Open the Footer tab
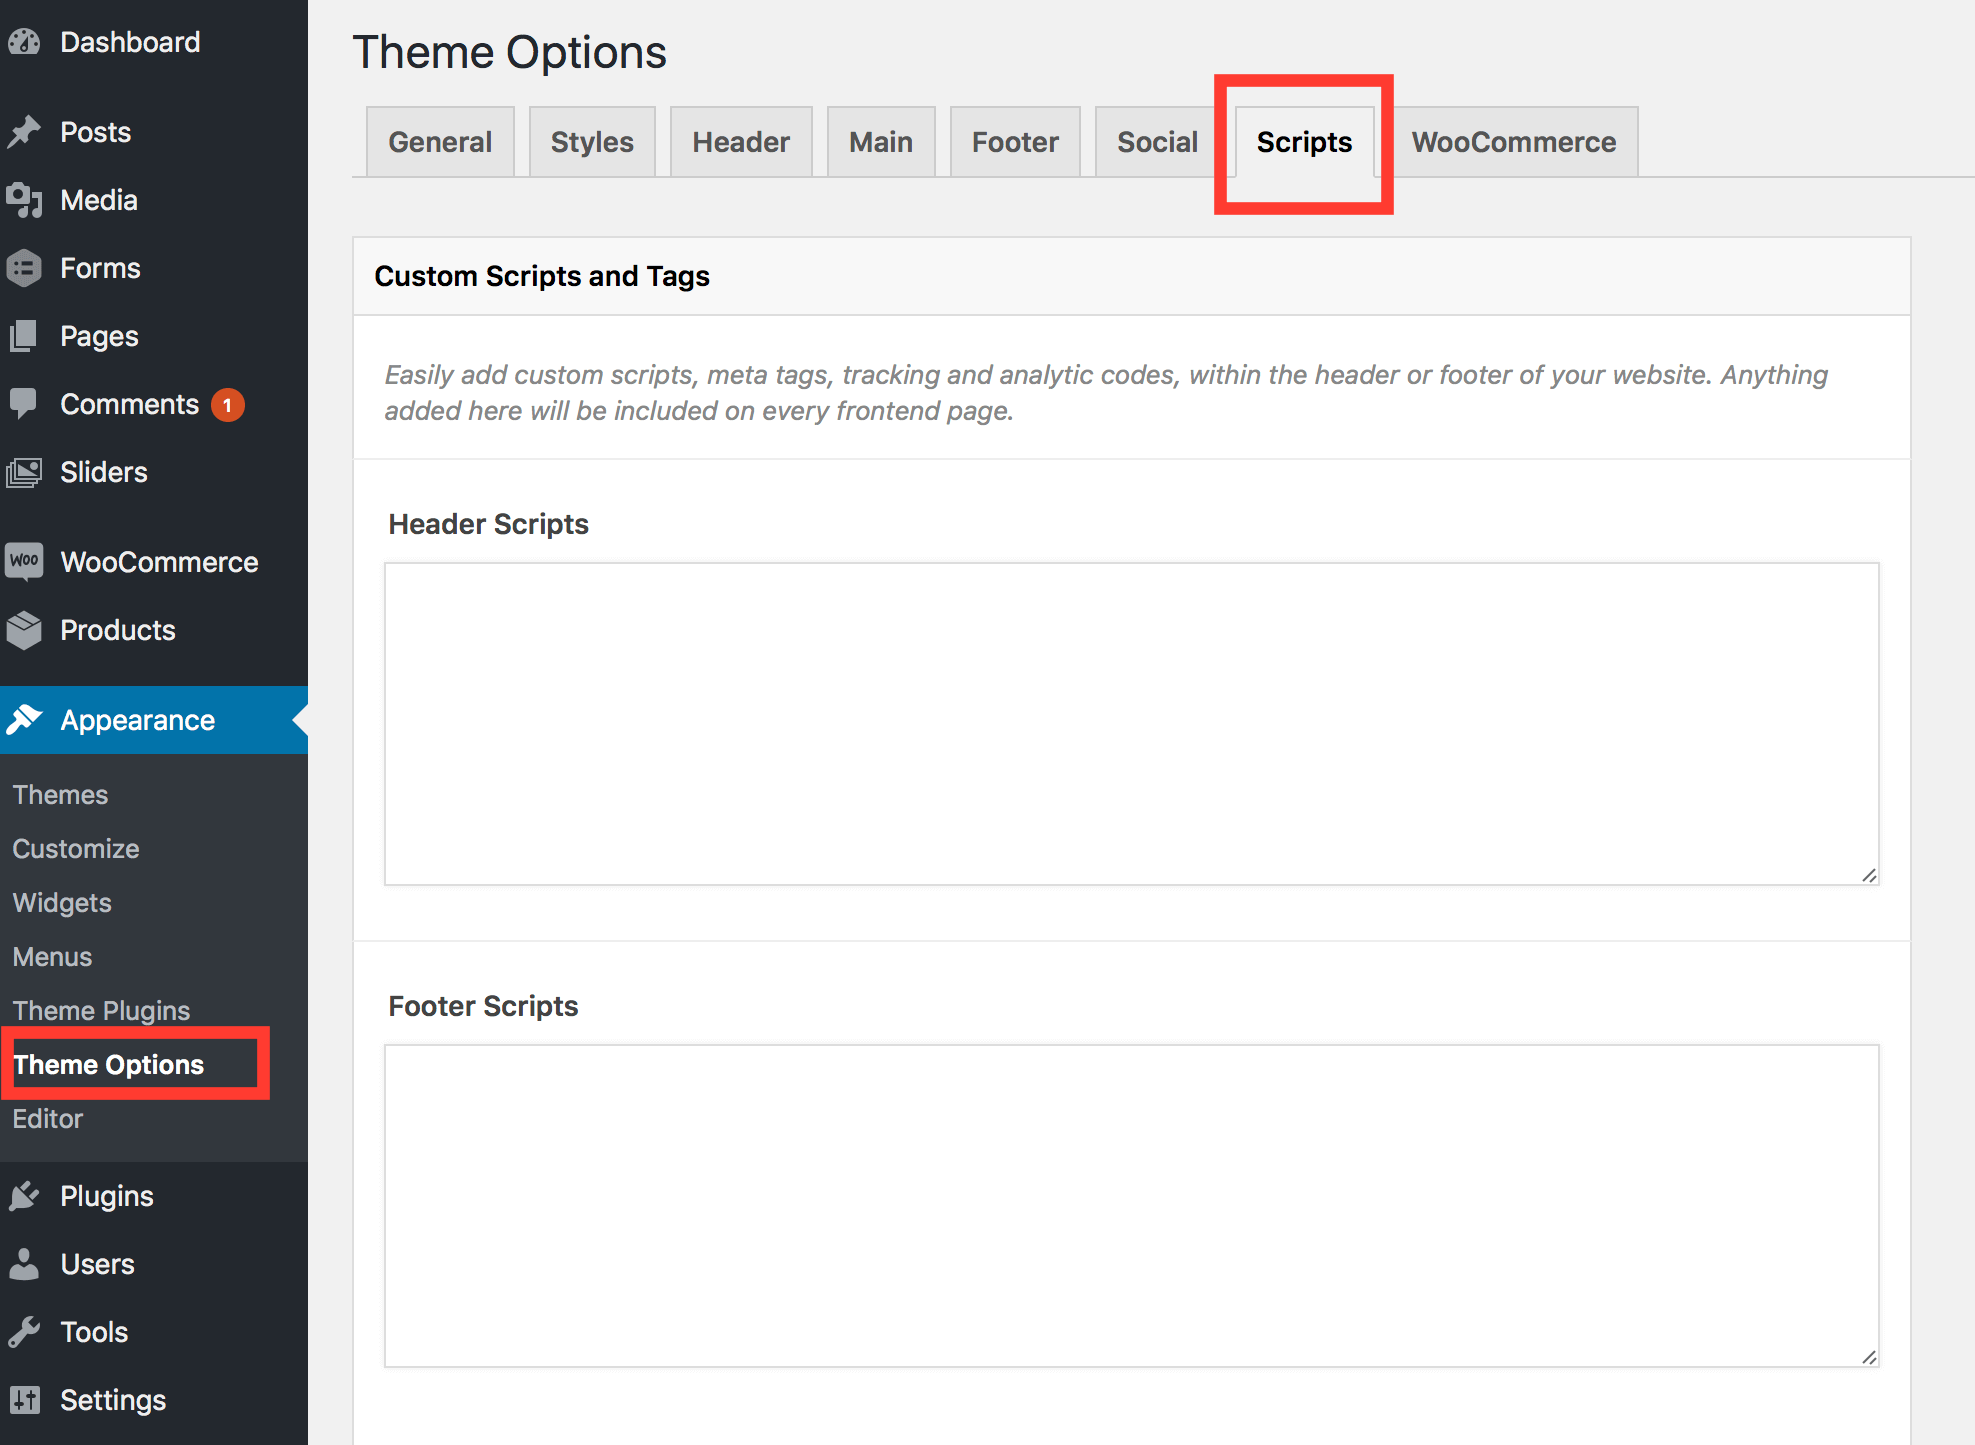 (1015, 142)
